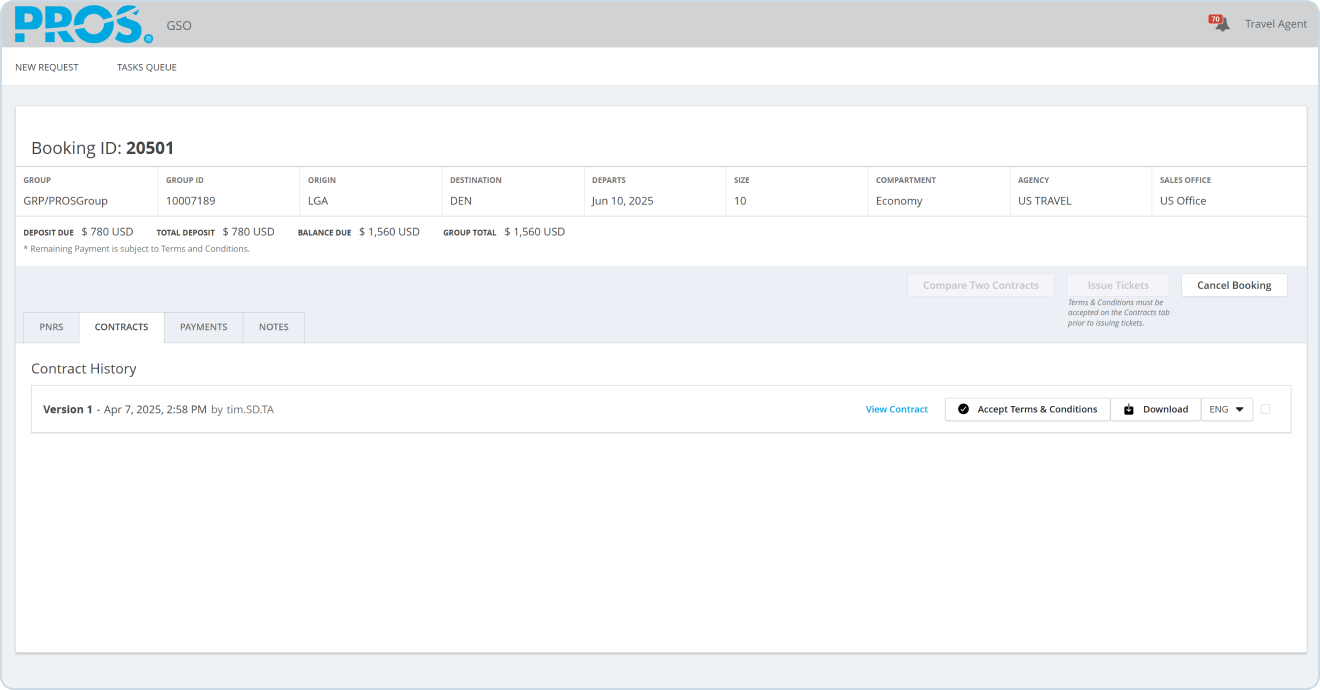Screen dimensions: 1320x690
Task: Open the TASKS QUEUE menu item
Action: 147,67
